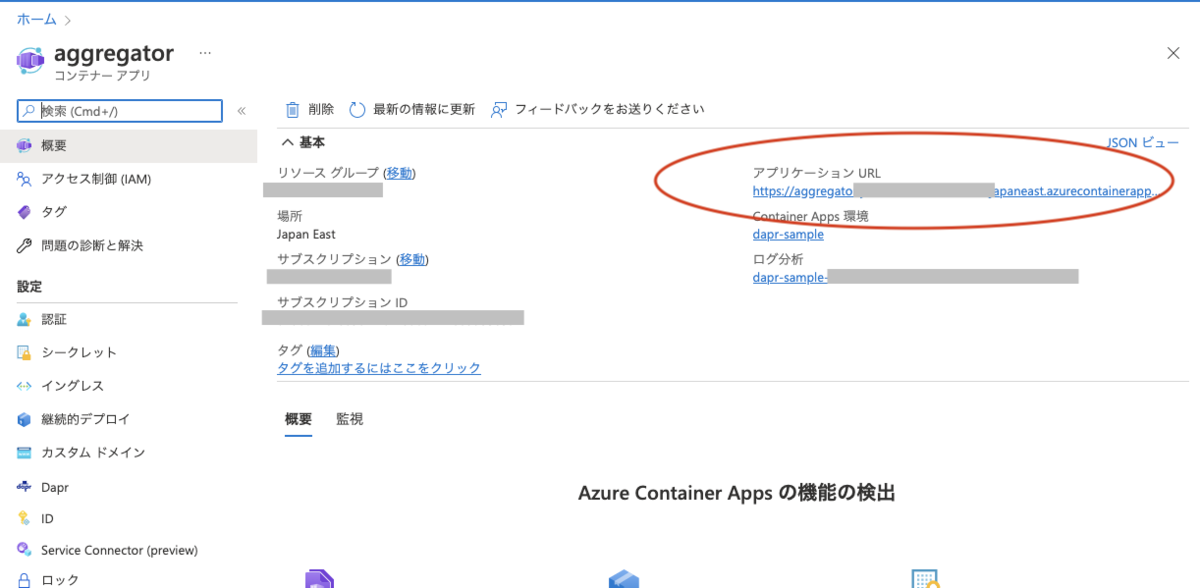Close the aggregator blade with X
The height and width of the screenshot is (588, 1200).
(1173, 53)
